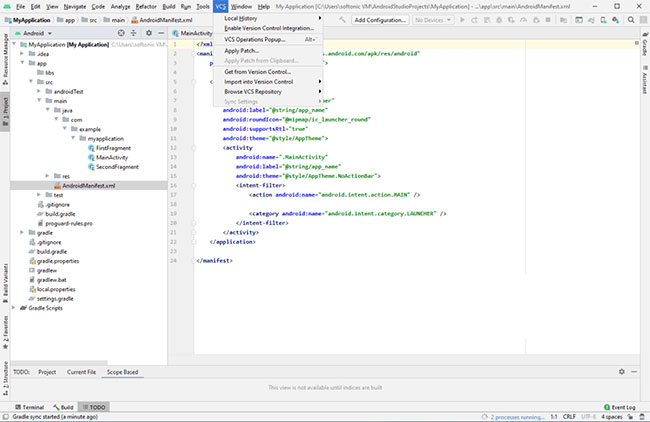The width and height of the screenshot is (650, 422).
Task: Open the Favorites side tool window
Action: [x=5, y=332]
